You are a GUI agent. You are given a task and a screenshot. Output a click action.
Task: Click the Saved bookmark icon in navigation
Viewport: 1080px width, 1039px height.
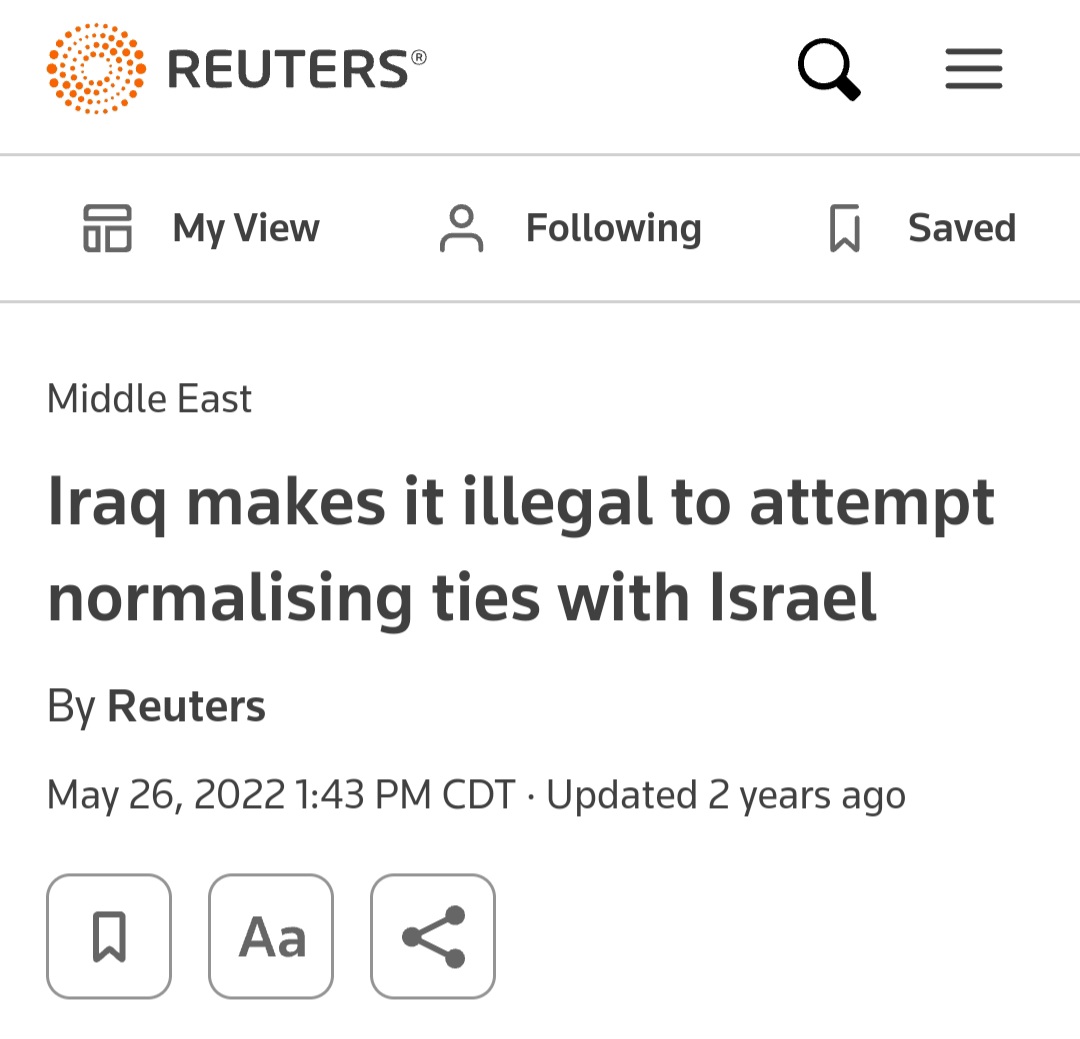click(x=845, y=228)
